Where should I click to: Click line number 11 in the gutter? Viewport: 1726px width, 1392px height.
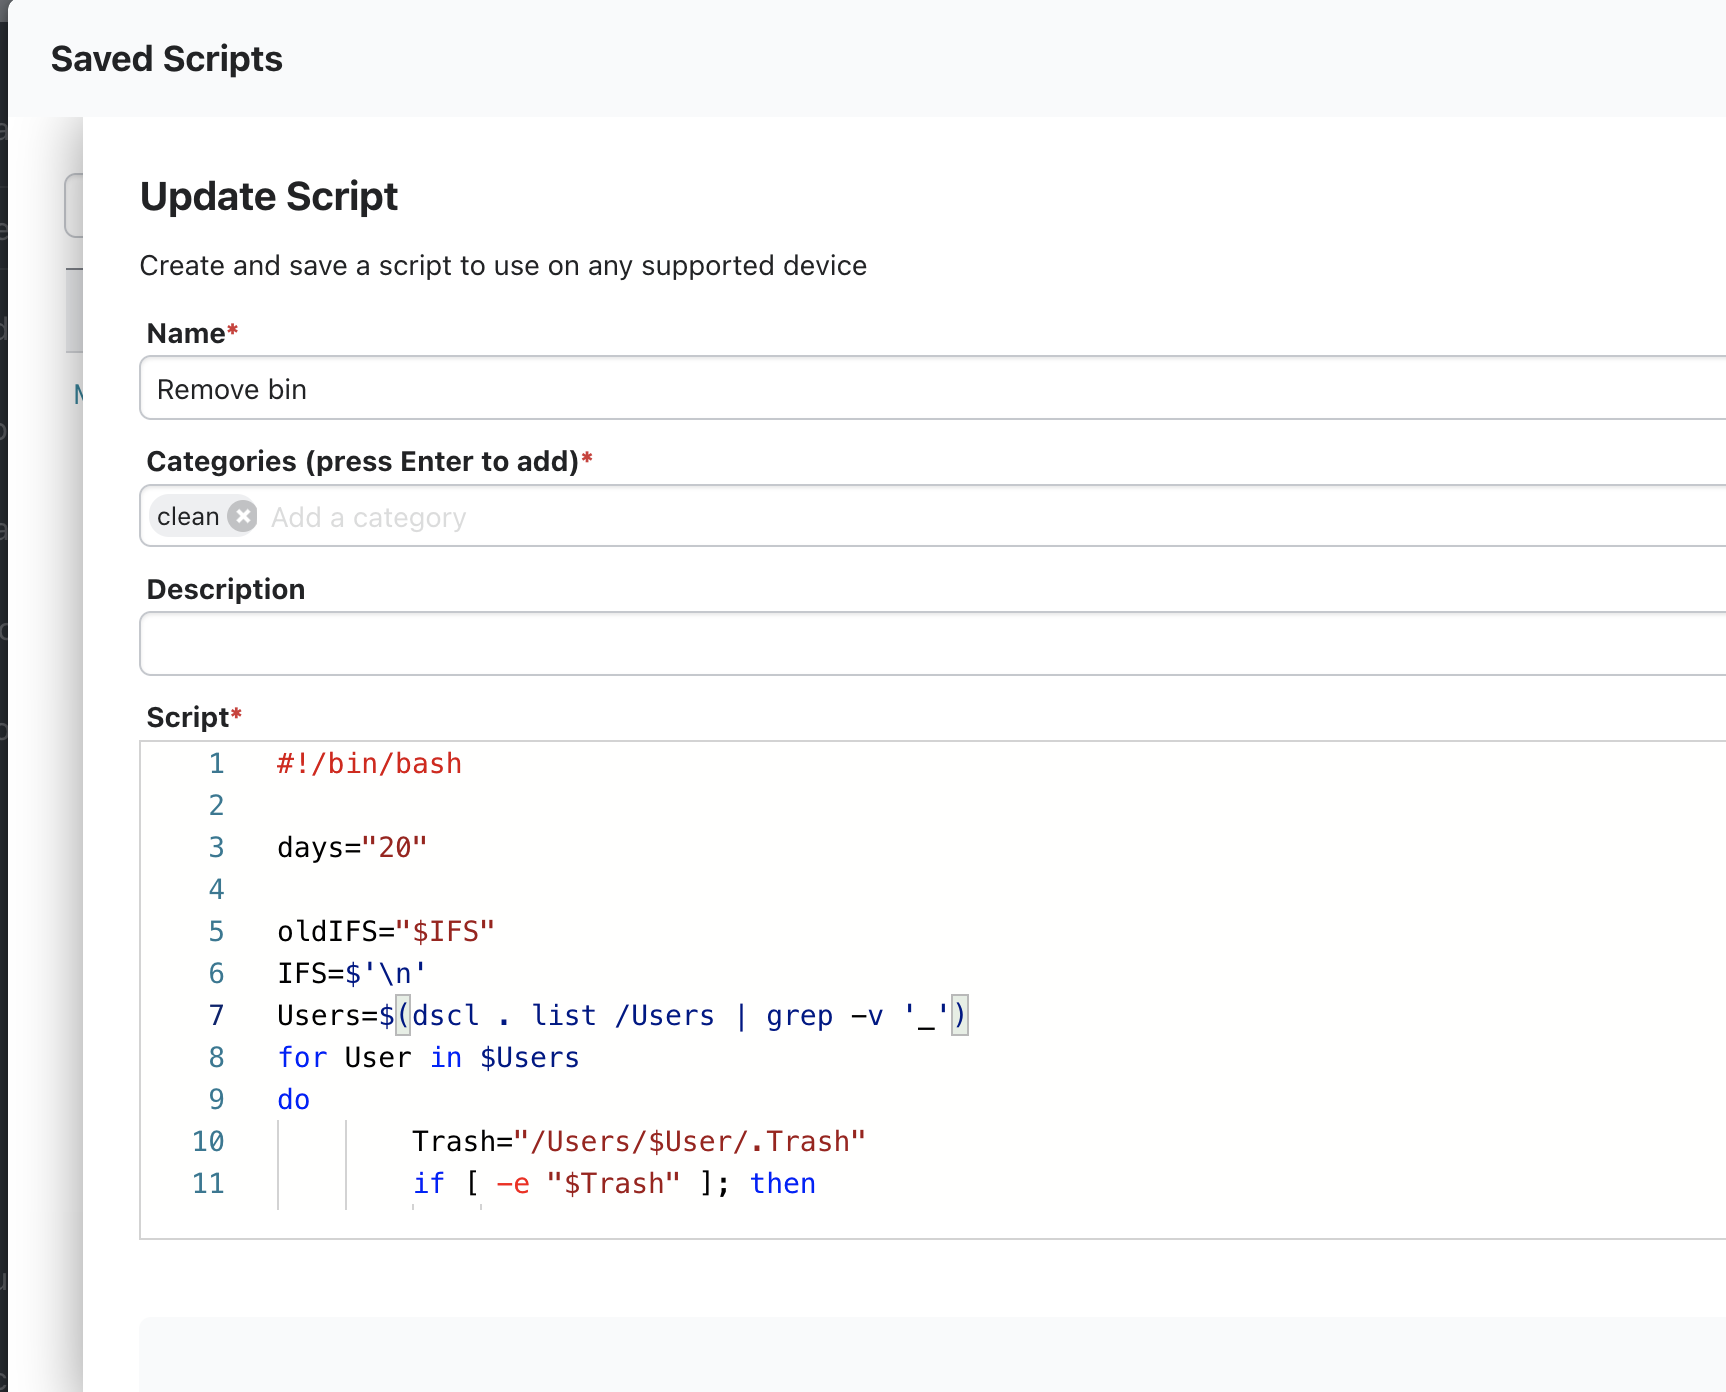tap(208, 1183)
